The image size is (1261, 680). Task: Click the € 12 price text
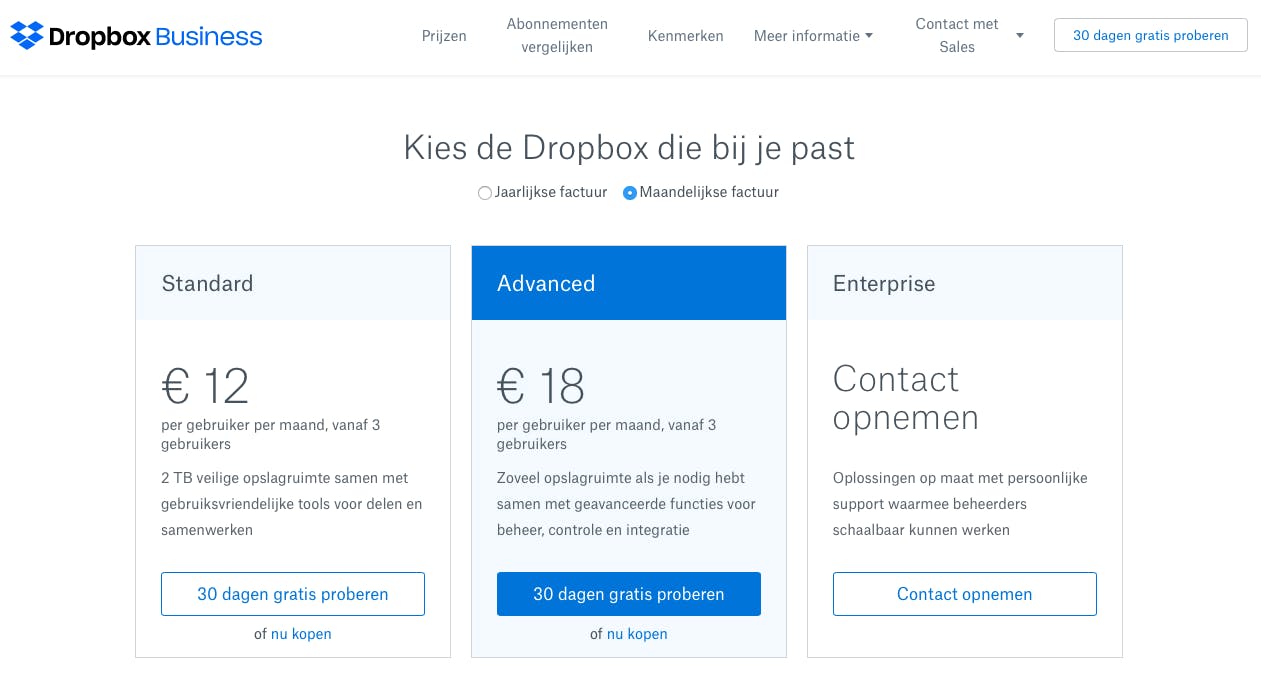[x=205, y=386]
